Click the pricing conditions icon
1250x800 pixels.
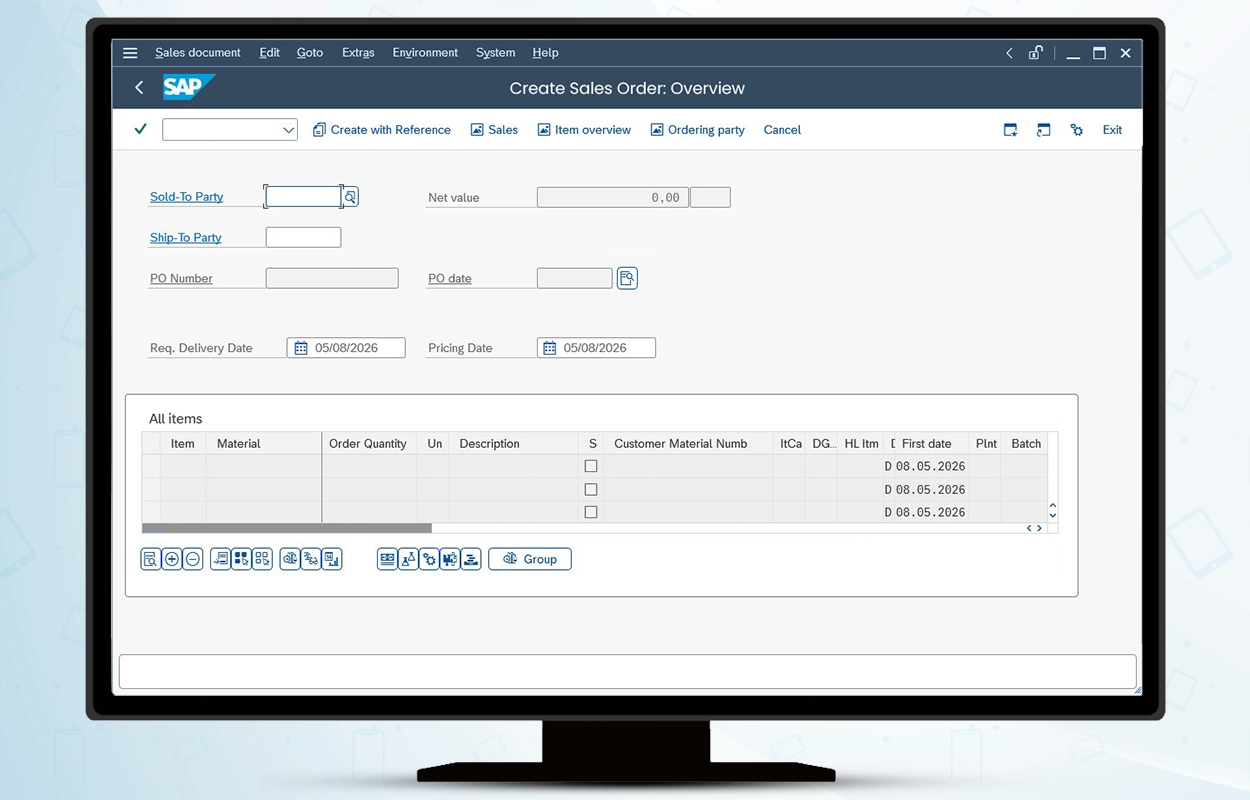(387, 559)
